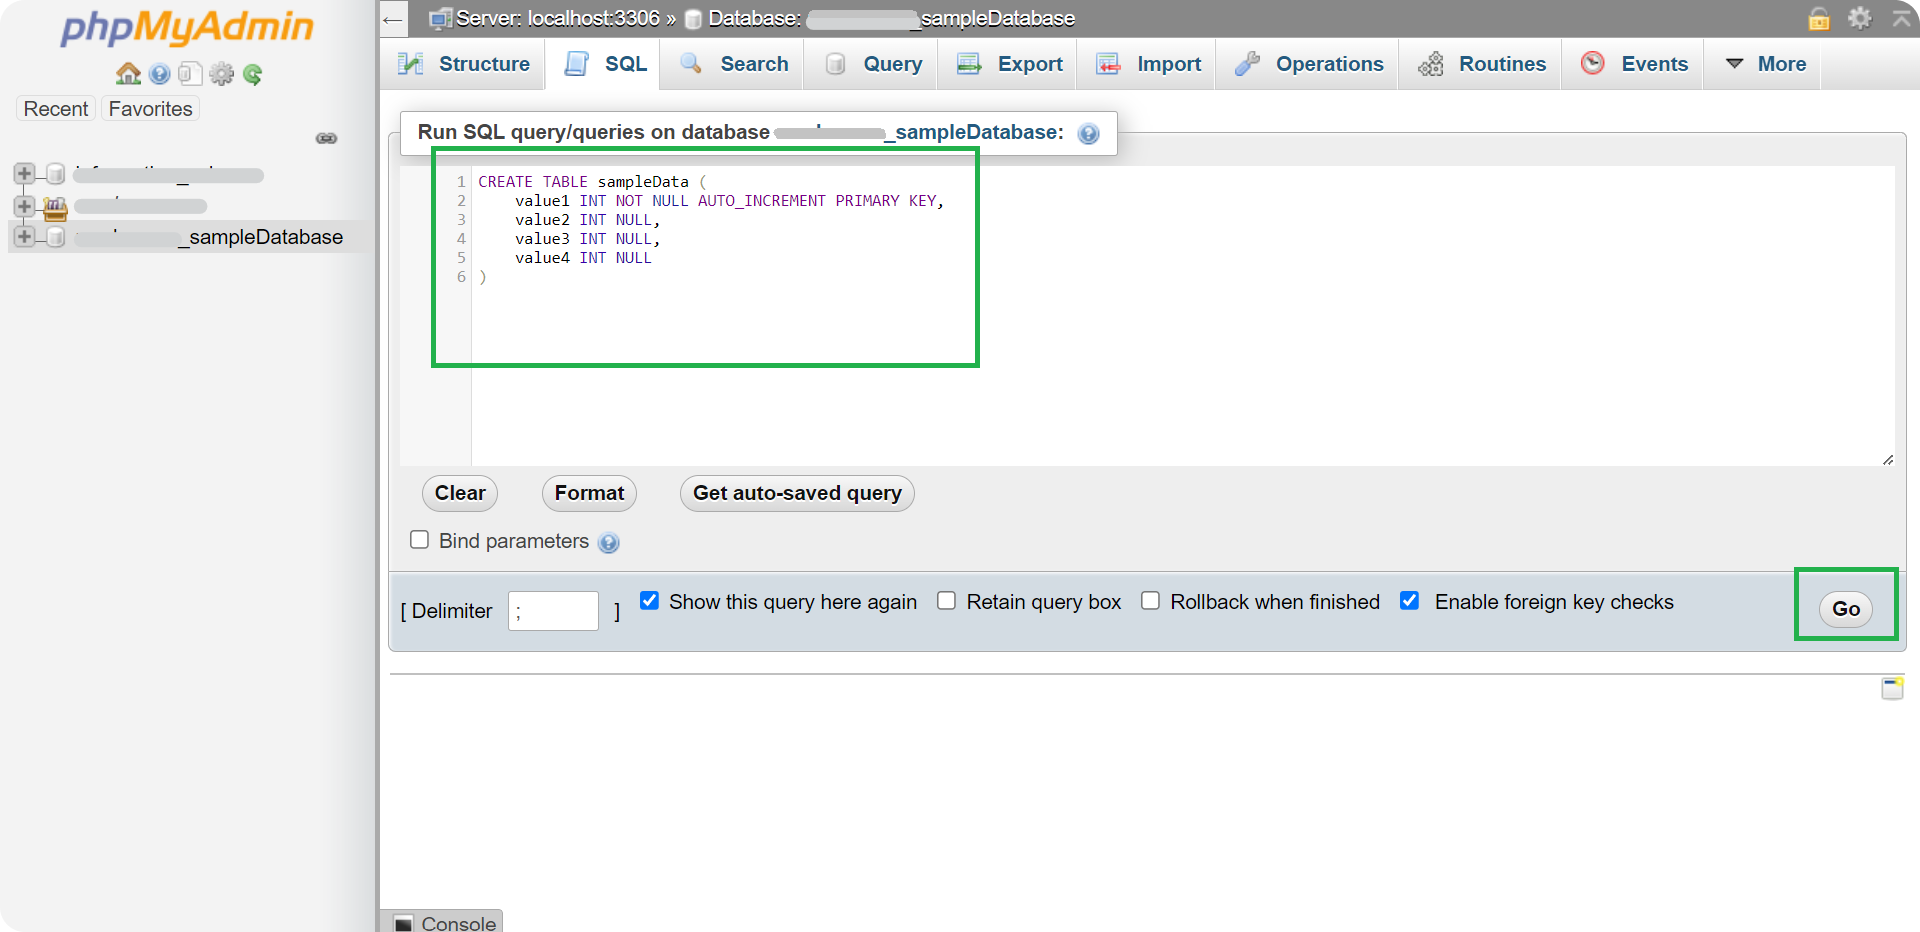Viewport: 1920px width, 932px height.
Task: Tick the Rollback when finished checkbox
Action: pyautogui.click(x=1151, y=601)
